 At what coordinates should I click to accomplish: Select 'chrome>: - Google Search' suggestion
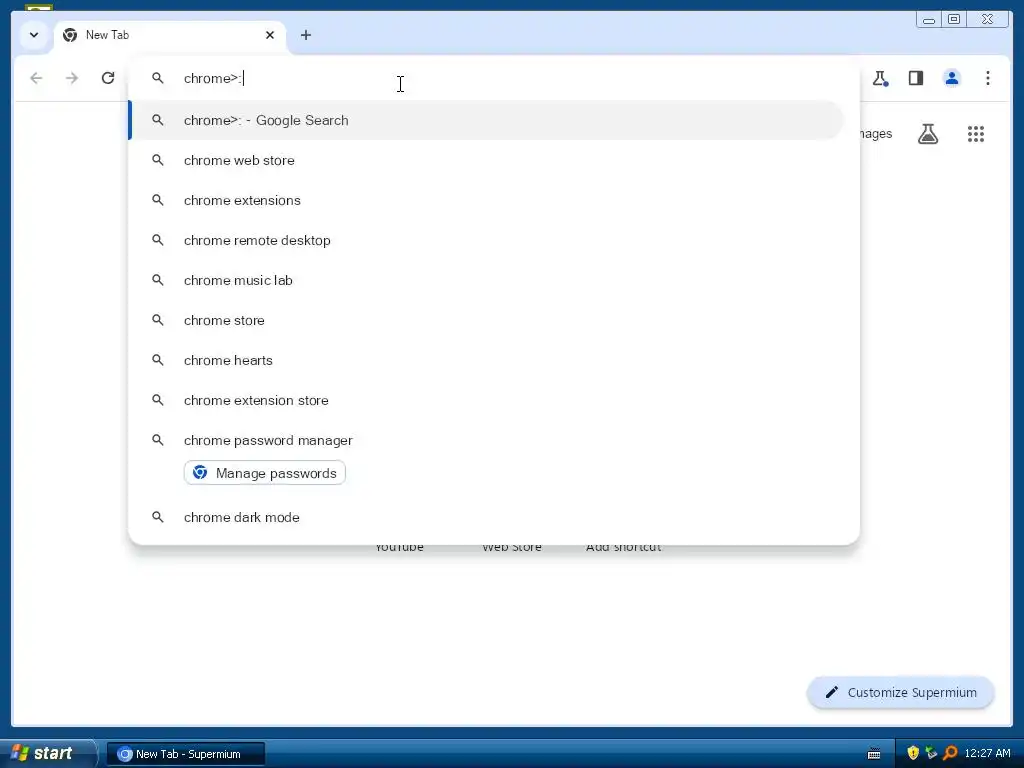487,120
